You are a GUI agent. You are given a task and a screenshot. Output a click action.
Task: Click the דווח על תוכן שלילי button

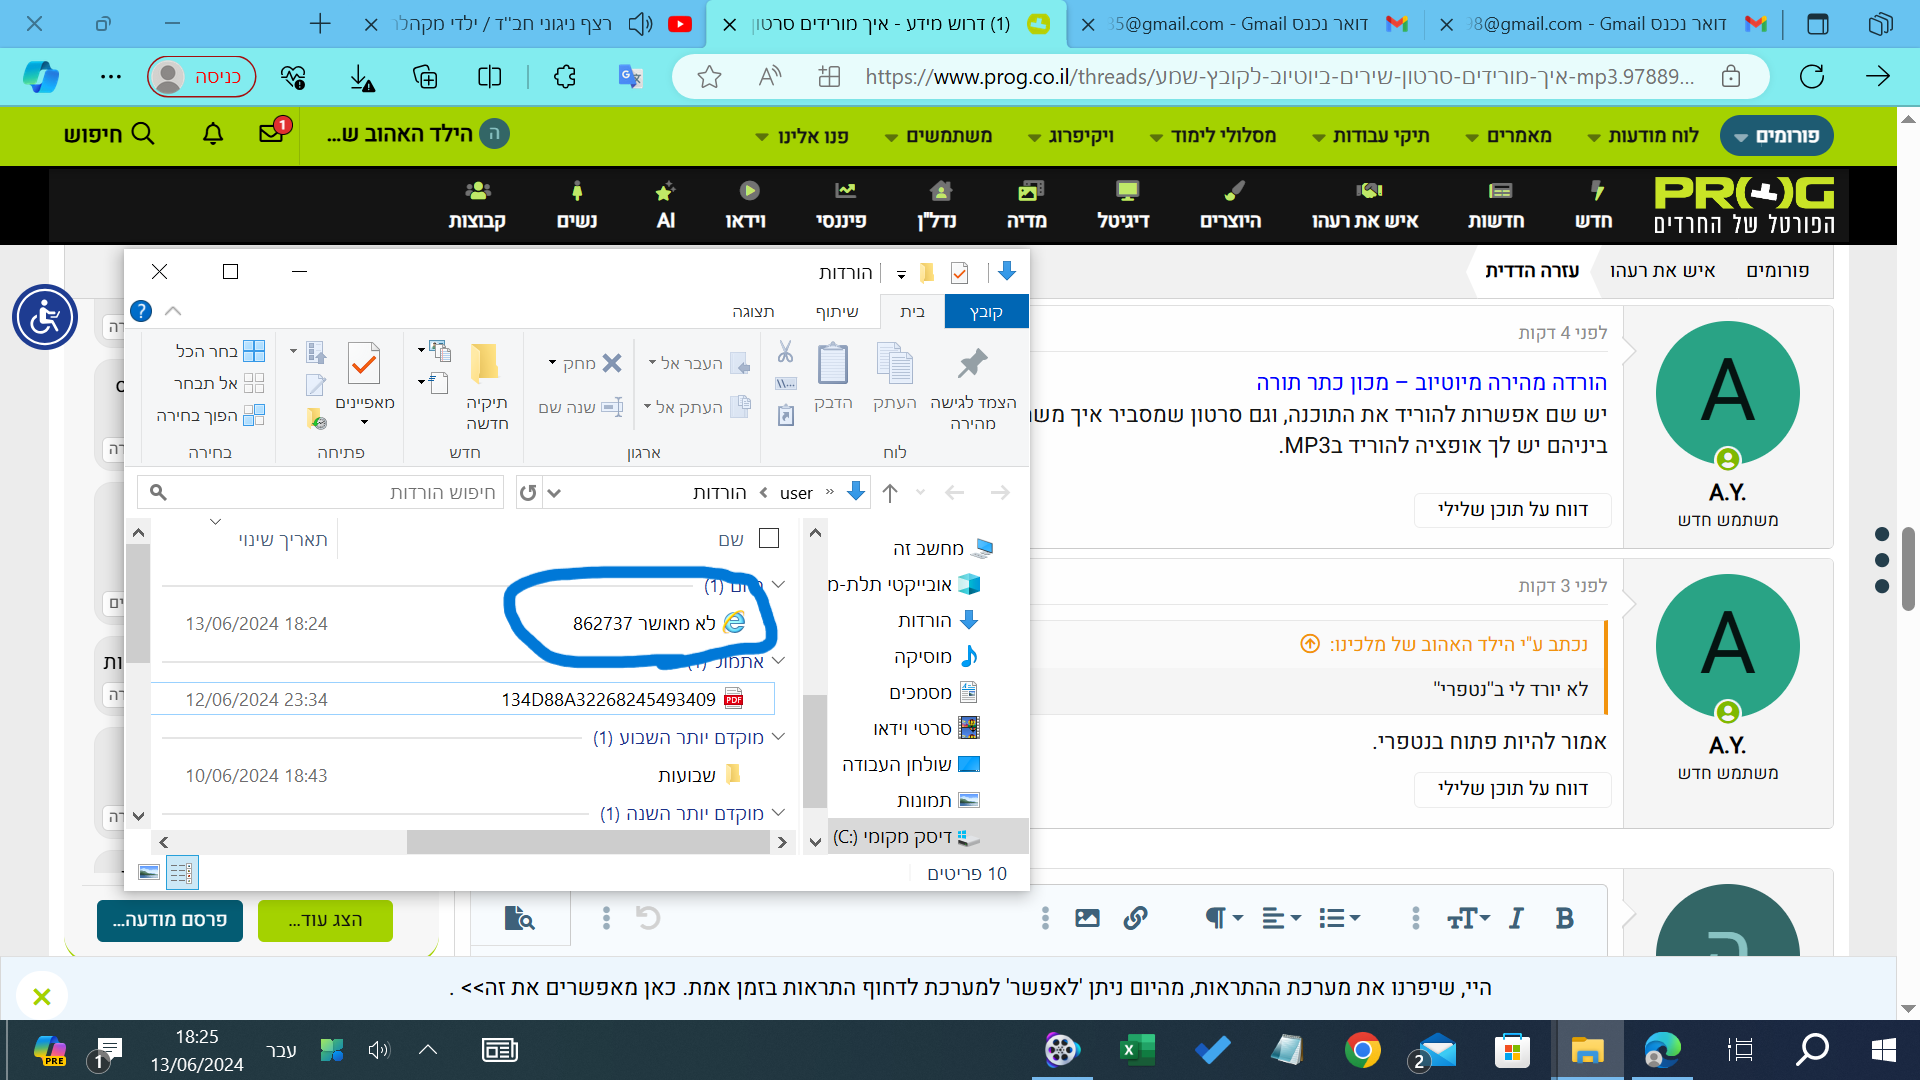pos(1512,510)
